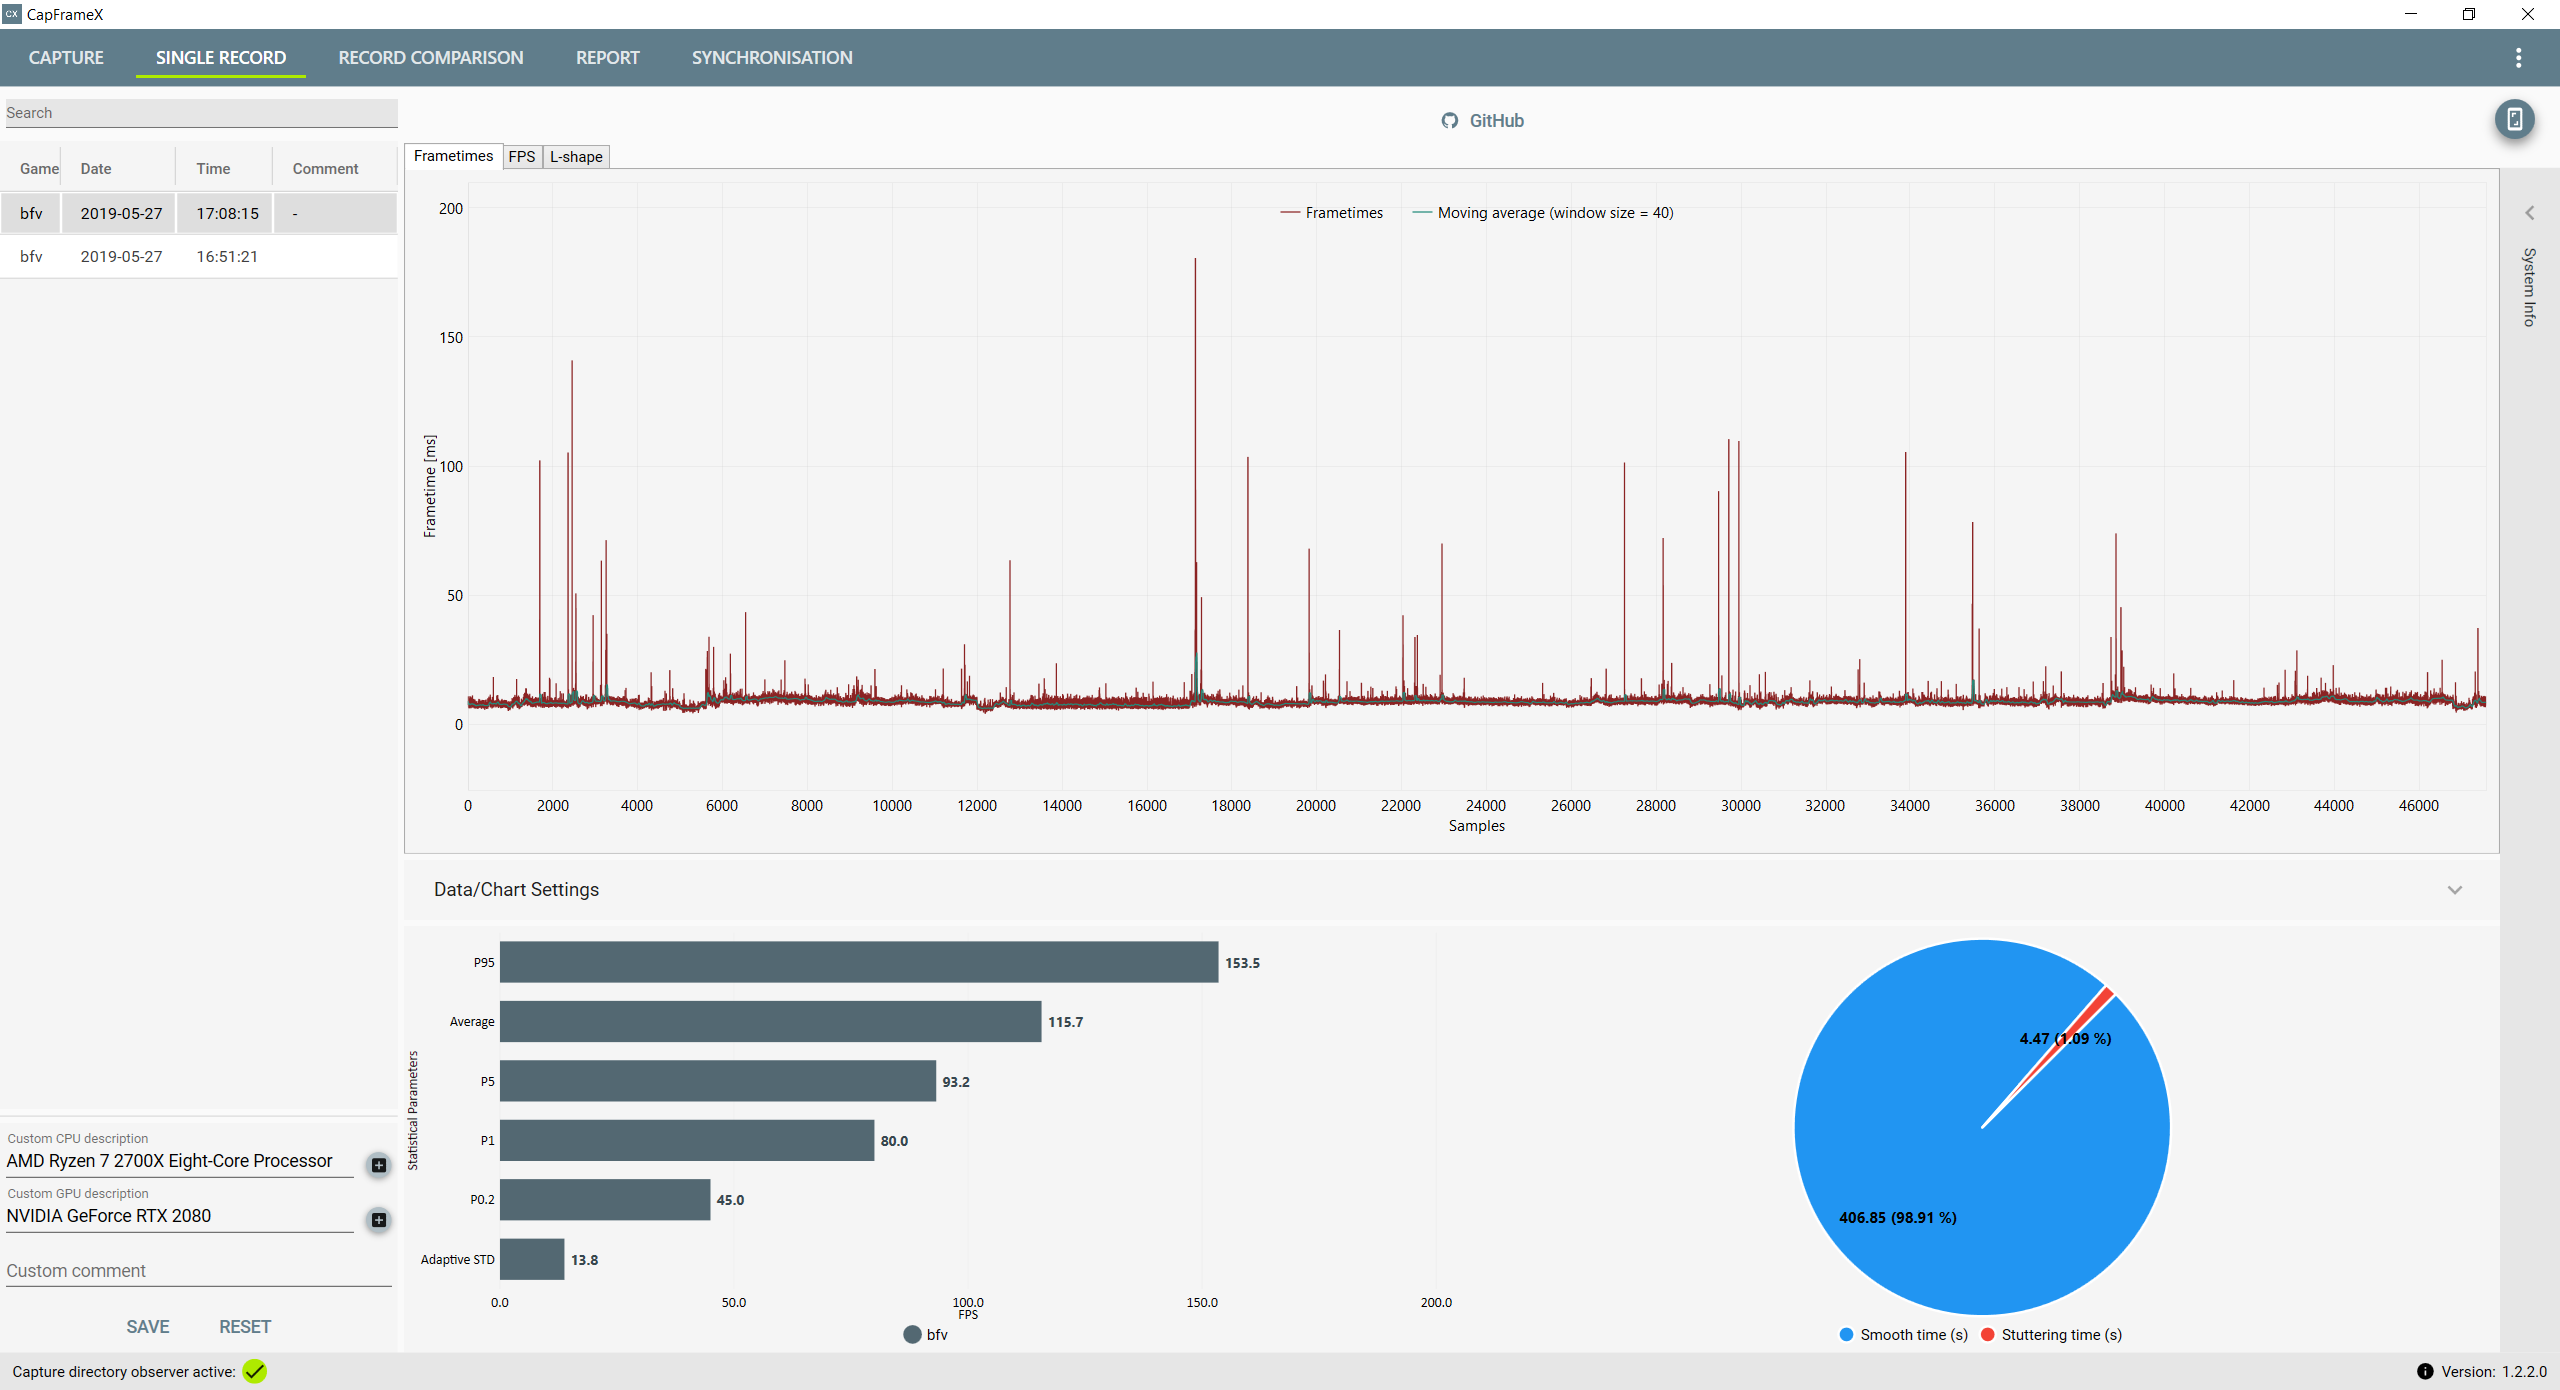Open the three-dot overflow menu
The height and width of the screenshot is (1390, 2560).
pos(2518,58)
